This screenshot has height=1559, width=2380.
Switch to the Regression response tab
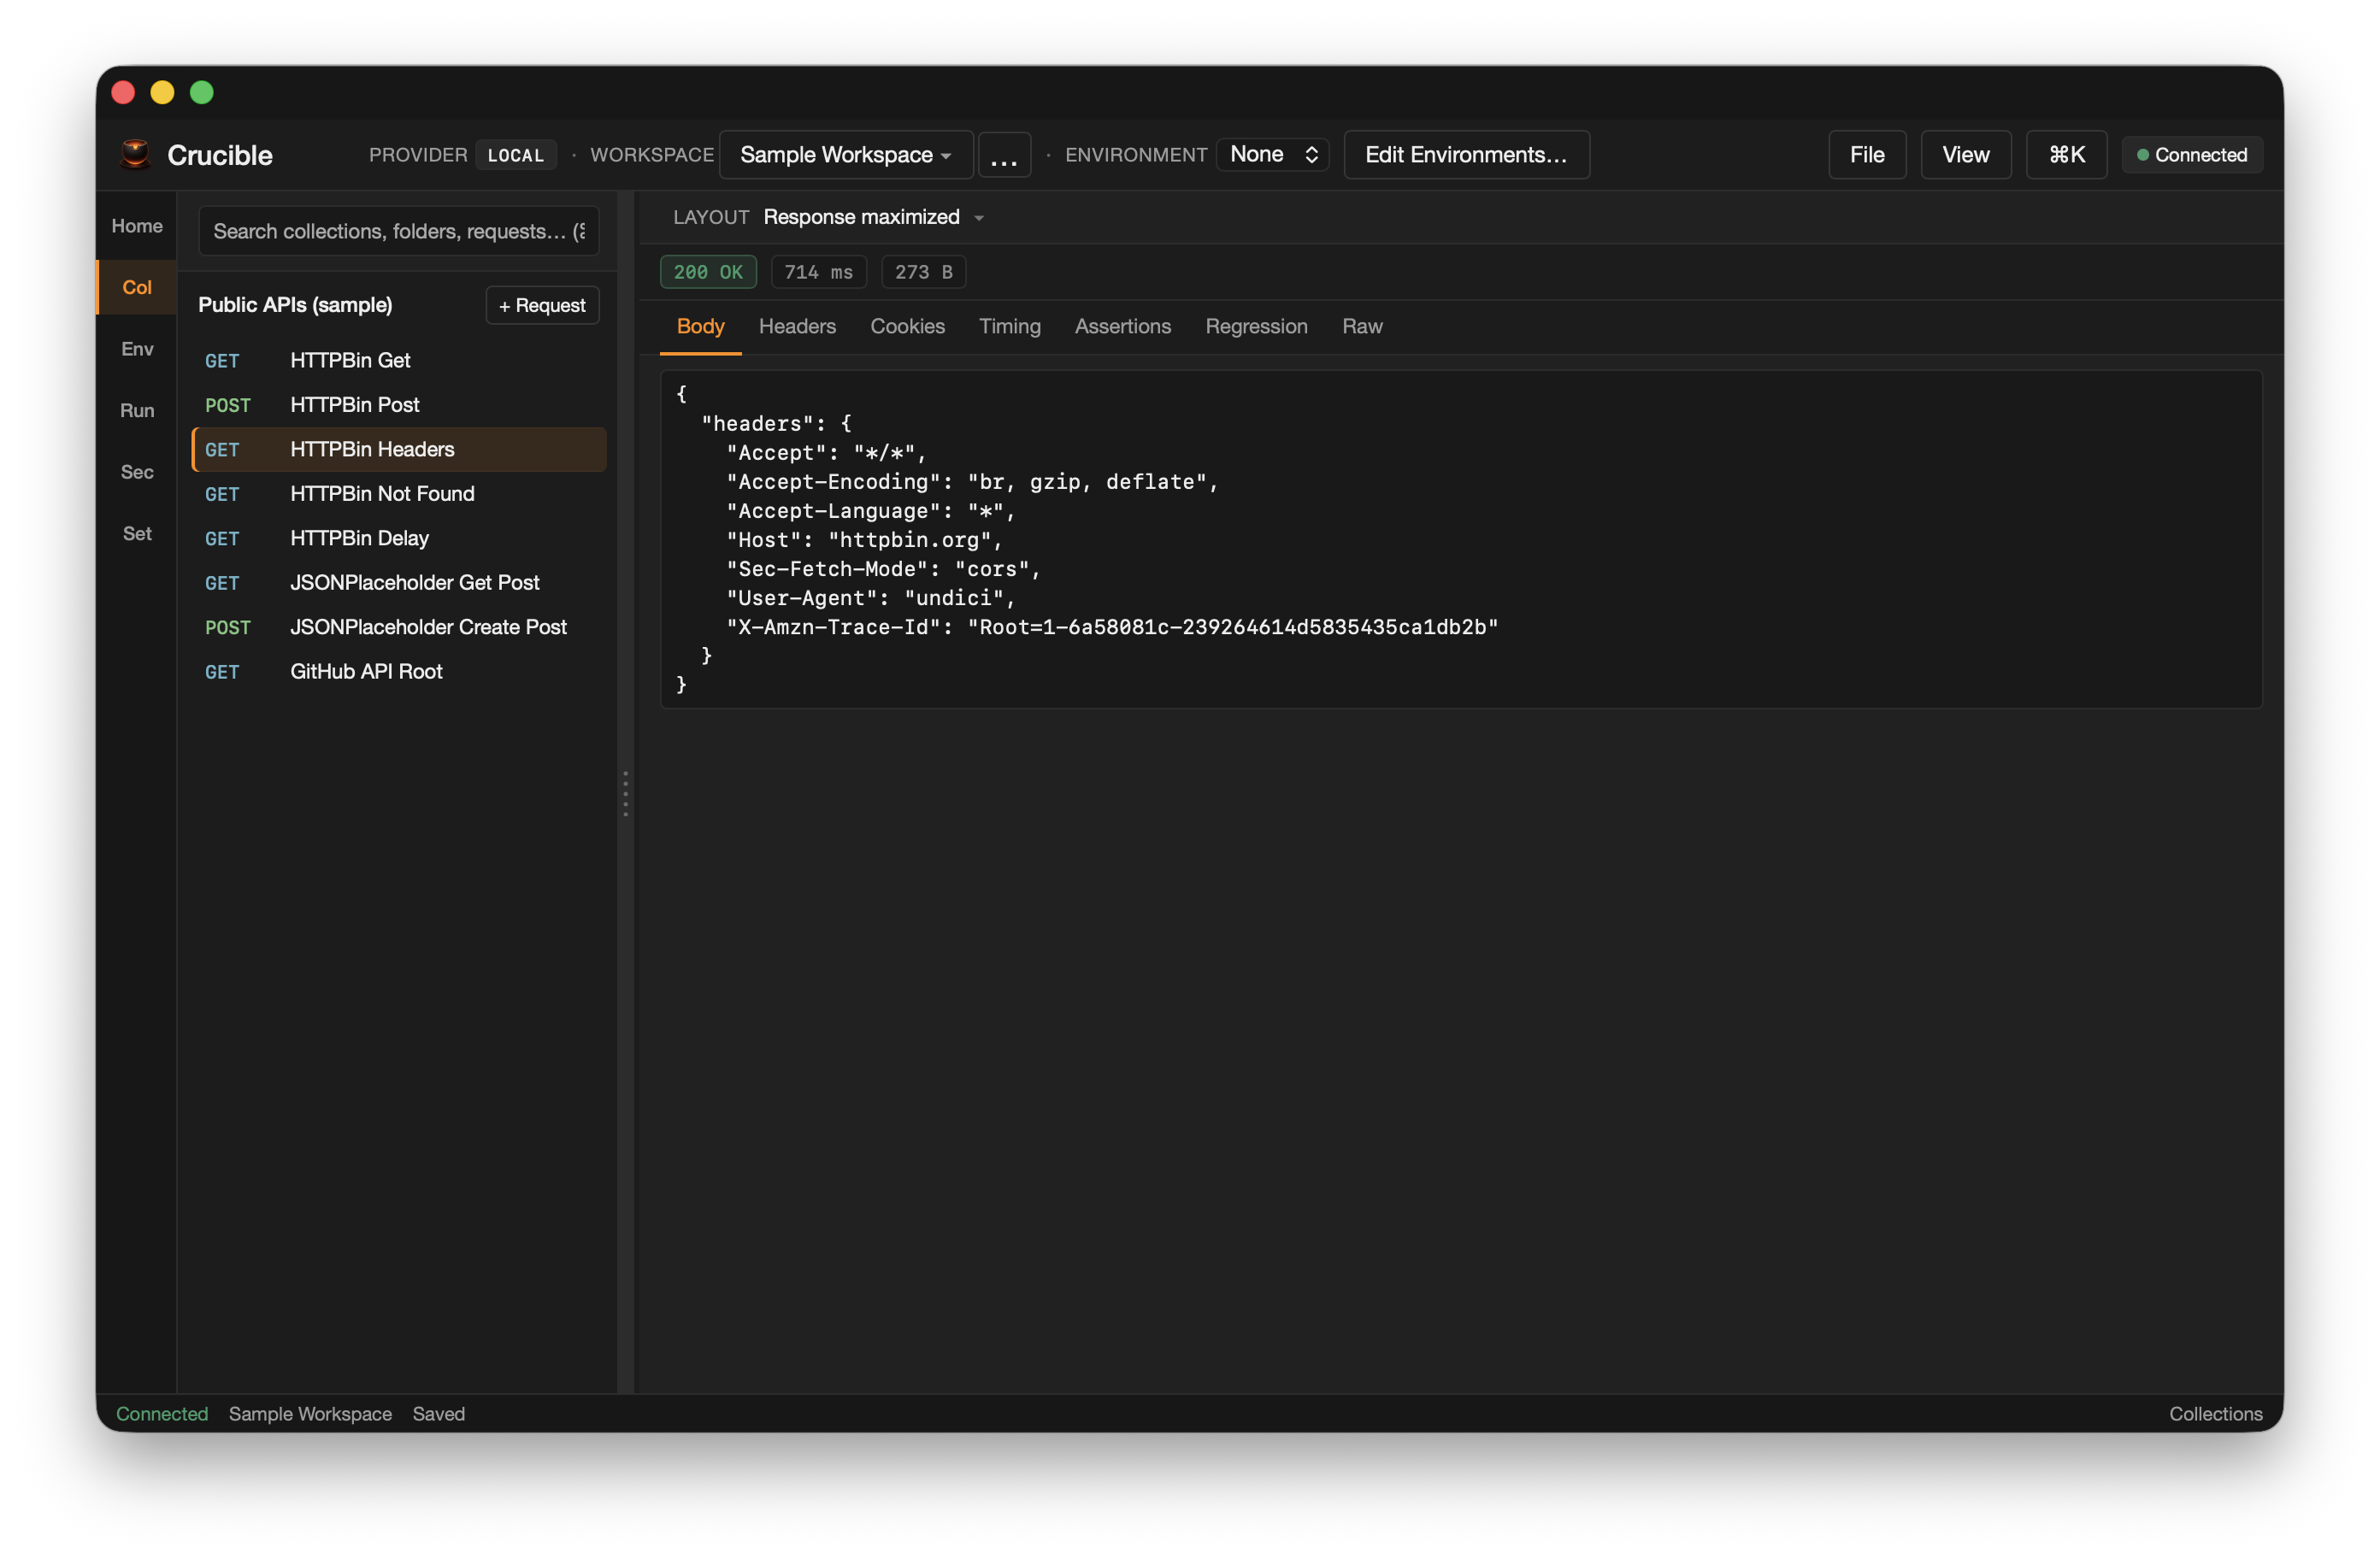click(x=1256, y=326)
